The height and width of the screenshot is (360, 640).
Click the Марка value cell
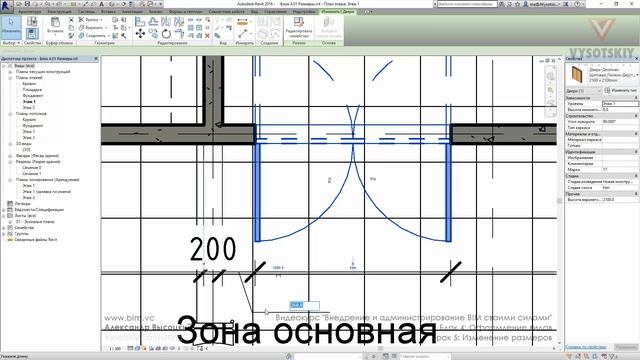620,169
